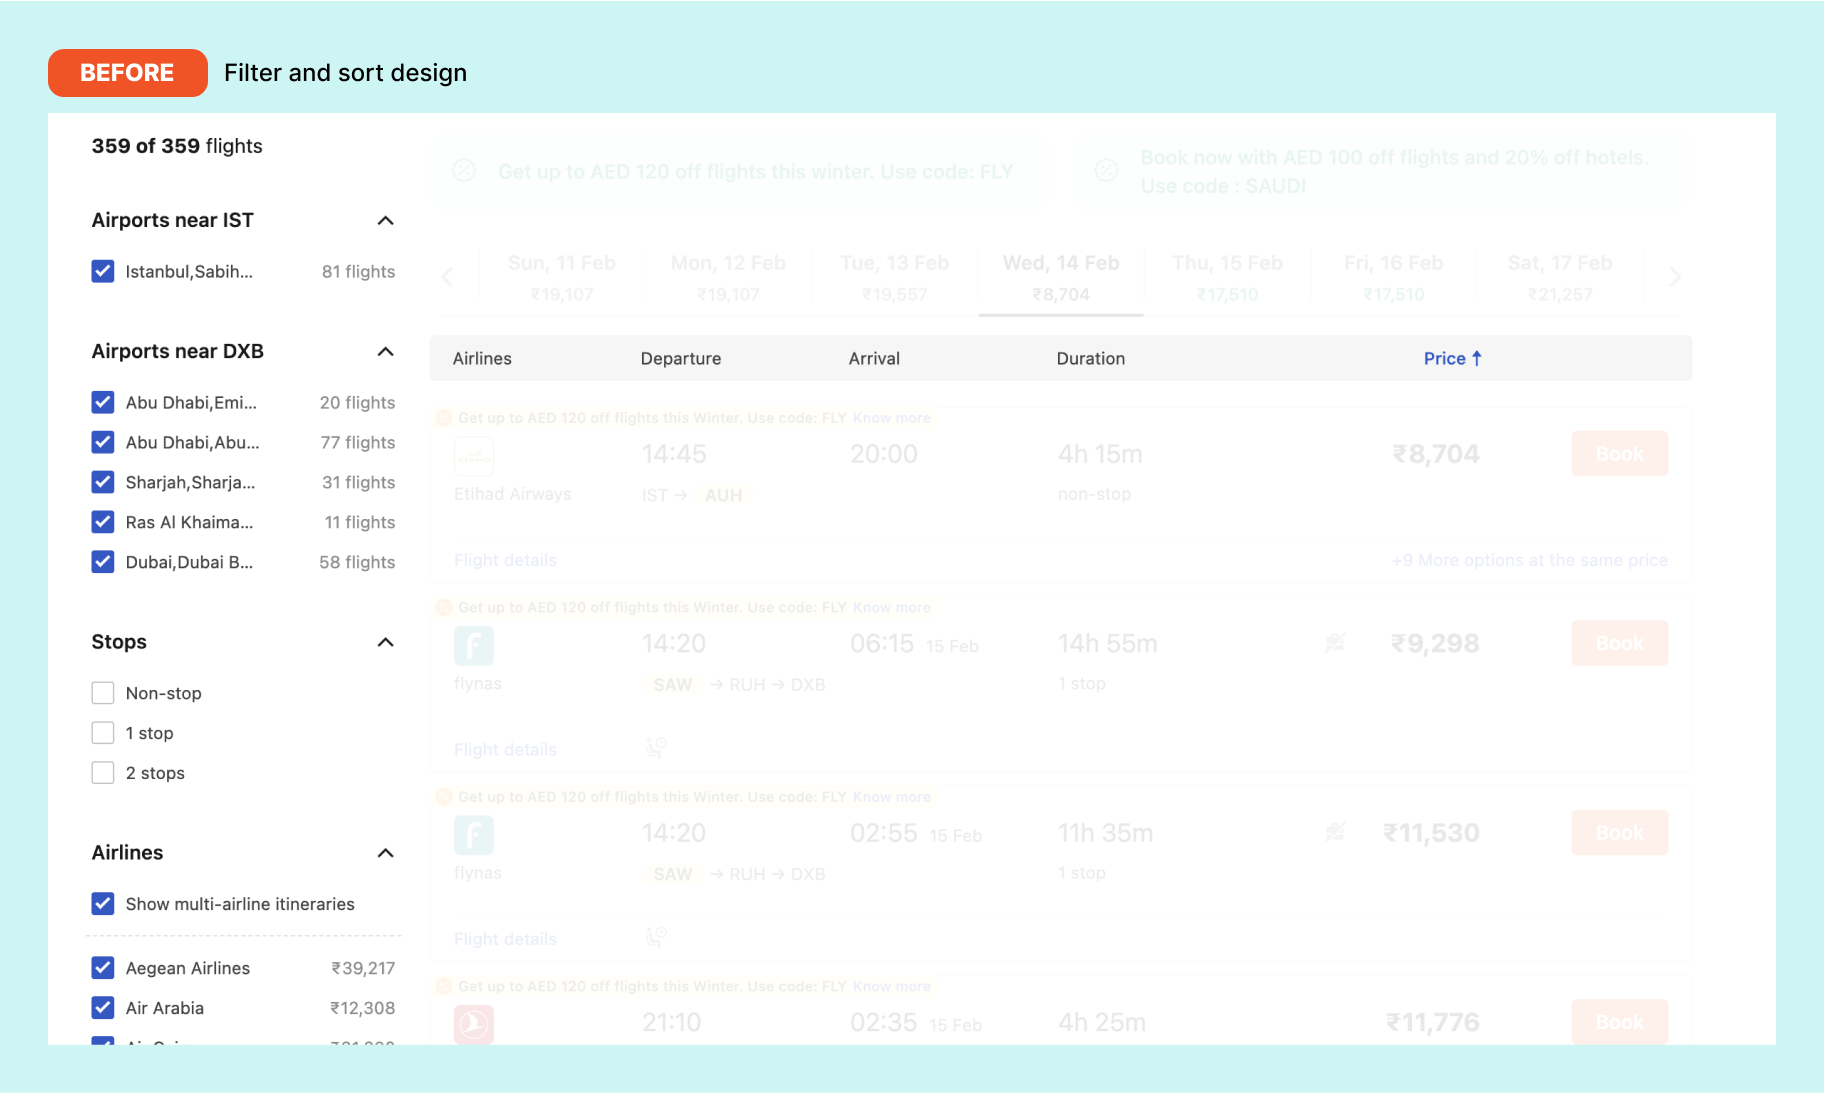Collapse the Airlines filter section
The width and height of the screenshot is (1824, 1093).
coord(385,853)
